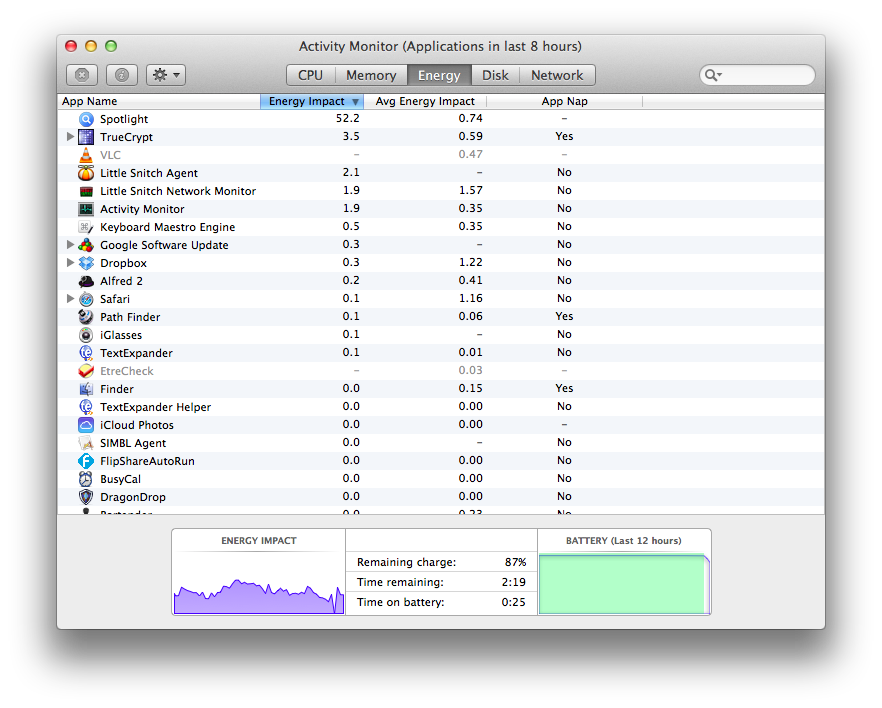
Task: Sort by App Name column header
Action: (x=159, y=101)
